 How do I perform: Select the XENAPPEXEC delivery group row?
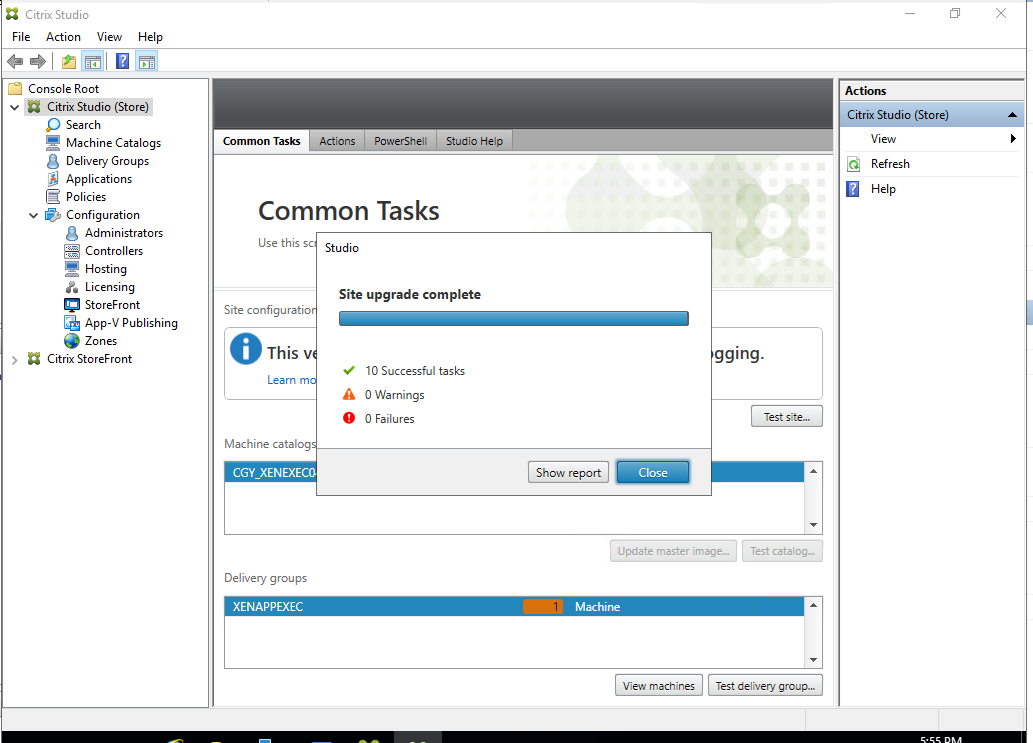[x=514, y=607]
